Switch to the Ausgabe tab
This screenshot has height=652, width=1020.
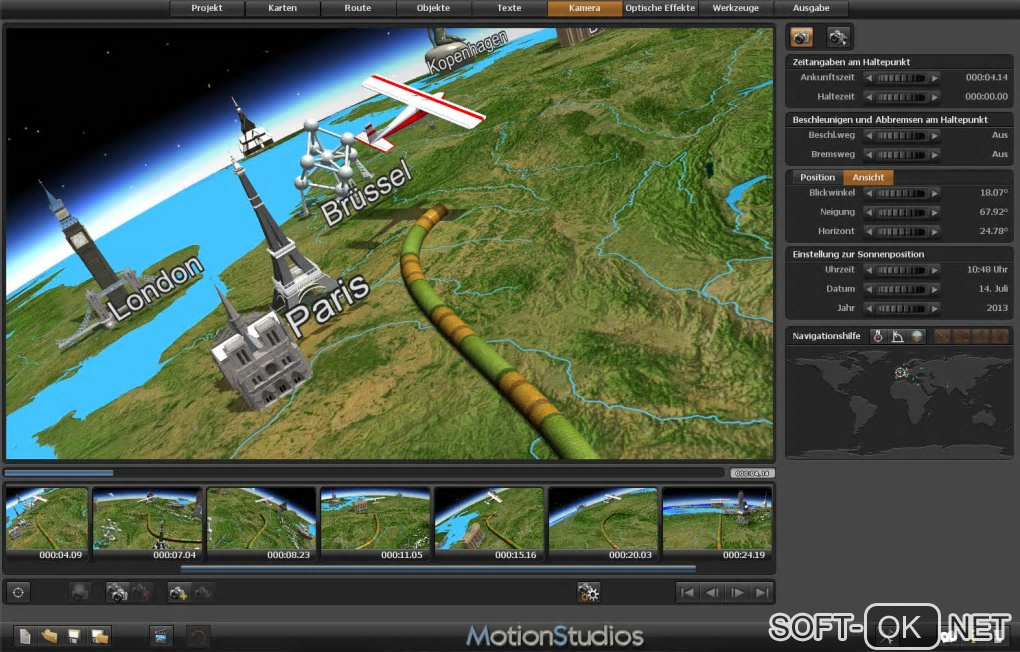pyautogui.click(x=811, y=8)
